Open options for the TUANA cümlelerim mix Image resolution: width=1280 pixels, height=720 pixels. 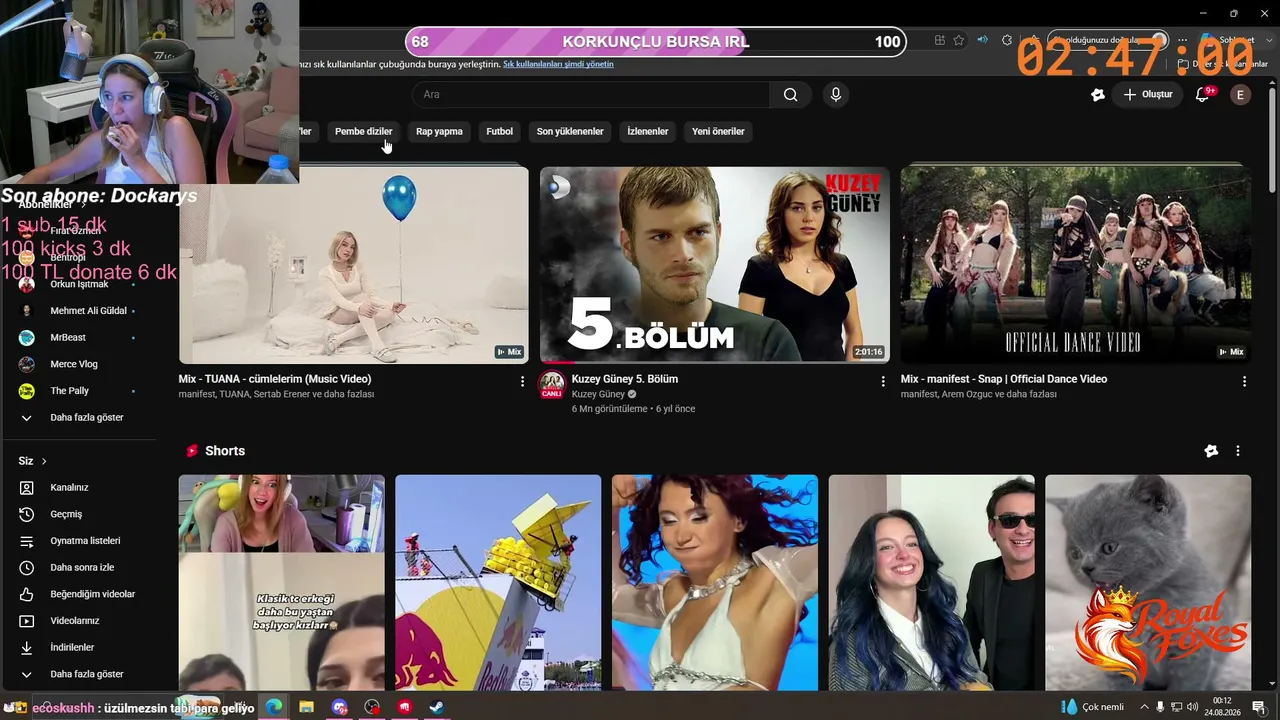click(x=522, y=381)
